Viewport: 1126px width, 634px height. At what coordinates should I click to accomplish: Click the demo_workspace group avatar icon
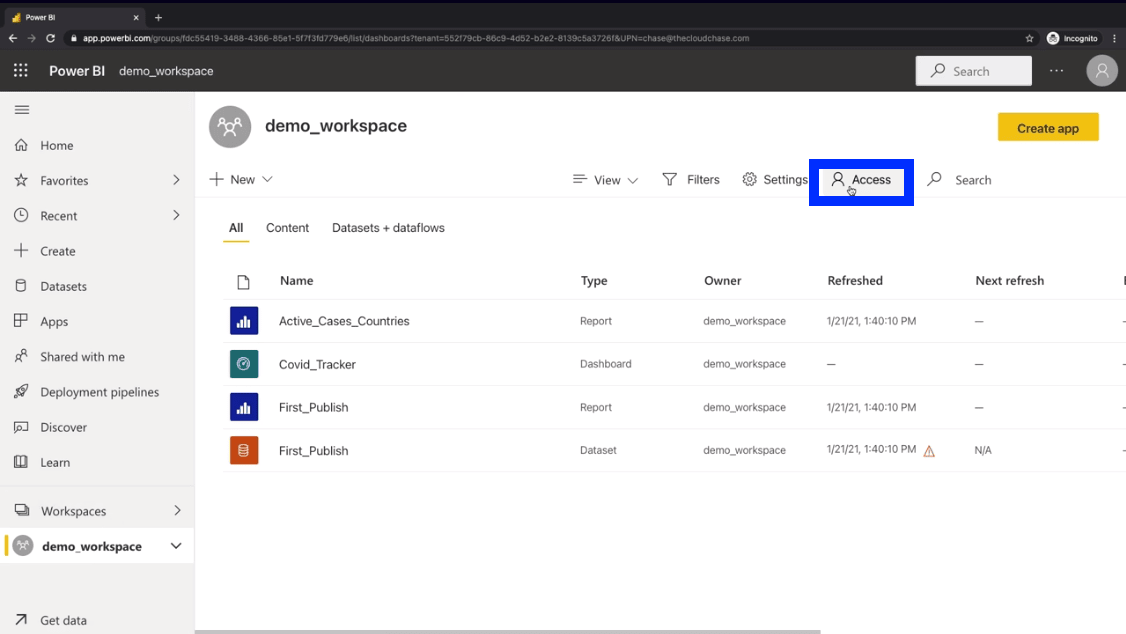click(230, 126)
